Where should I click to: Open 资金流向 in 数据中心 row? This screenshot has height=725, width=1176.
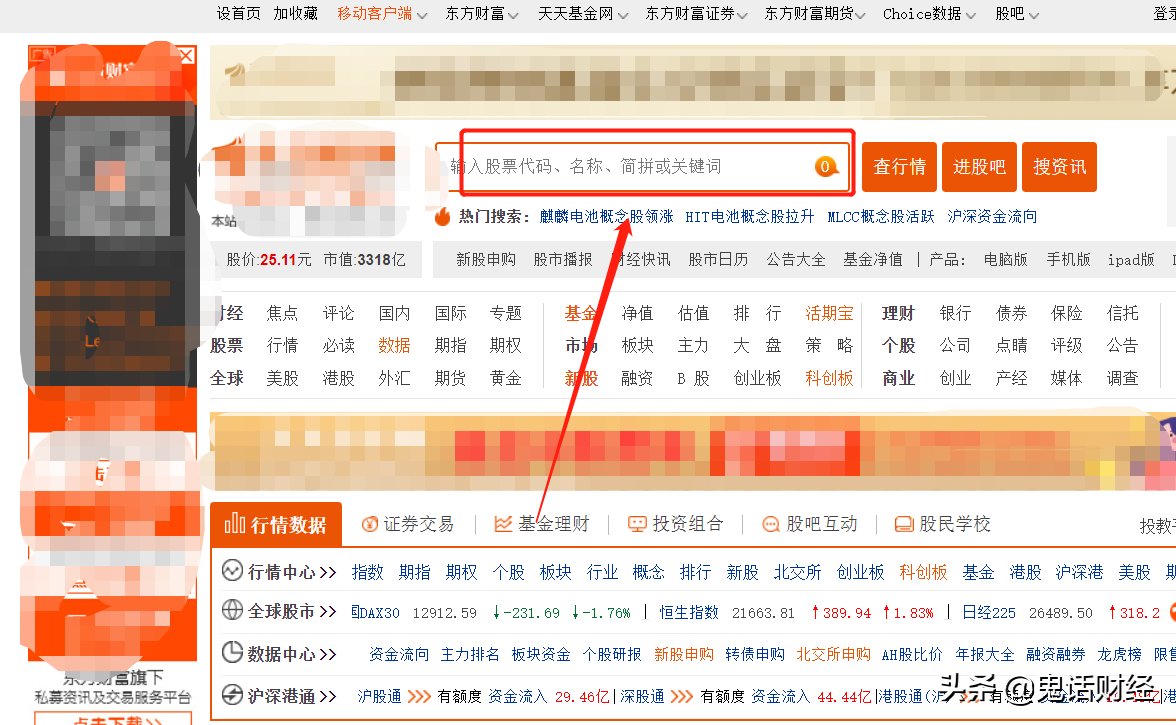399,655
